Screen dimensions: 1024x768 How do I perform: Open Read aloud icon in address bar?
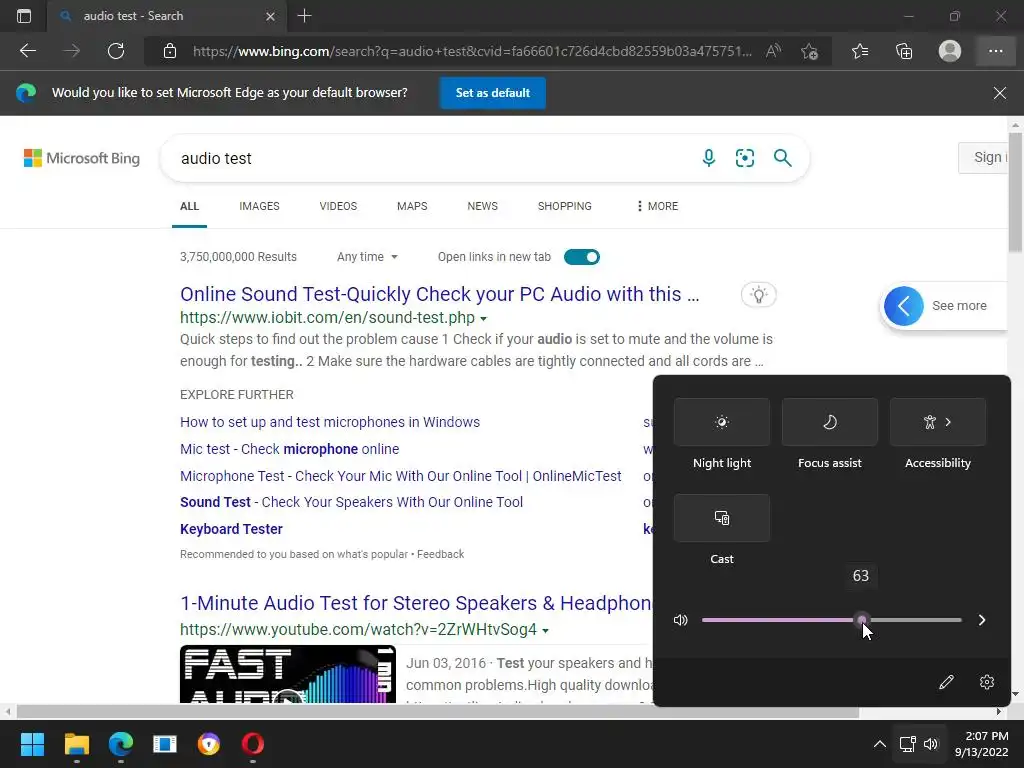[x=773, y=51]
